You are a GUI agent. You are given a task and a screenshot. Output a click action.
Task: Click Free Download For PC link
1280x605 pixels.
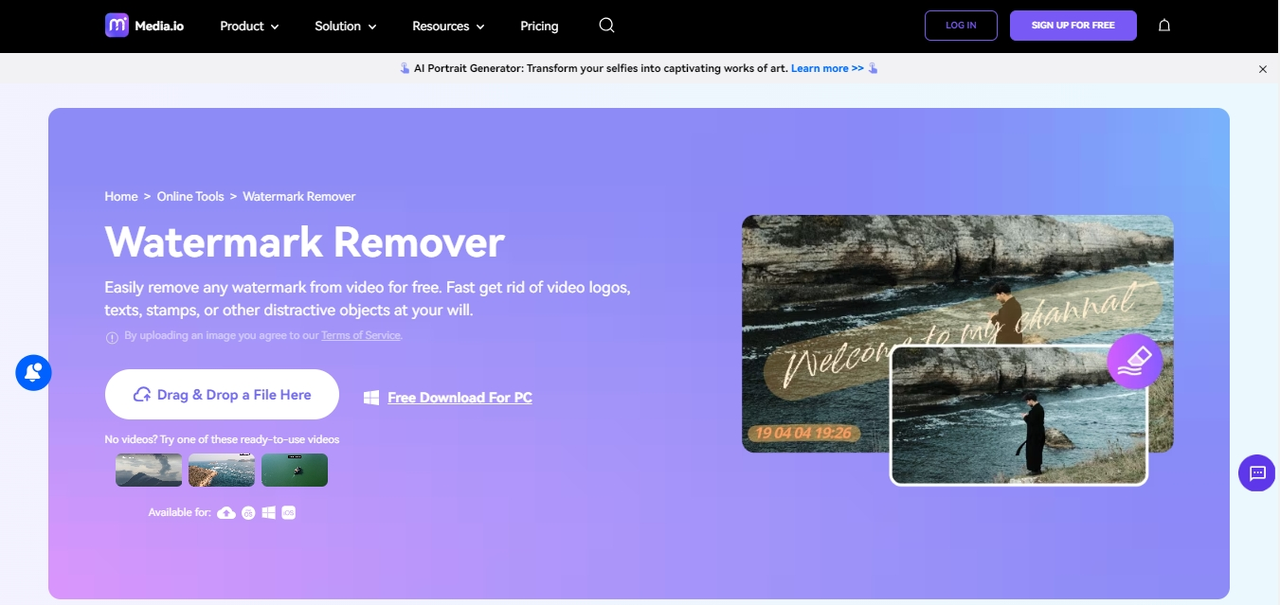click(460, 398)
